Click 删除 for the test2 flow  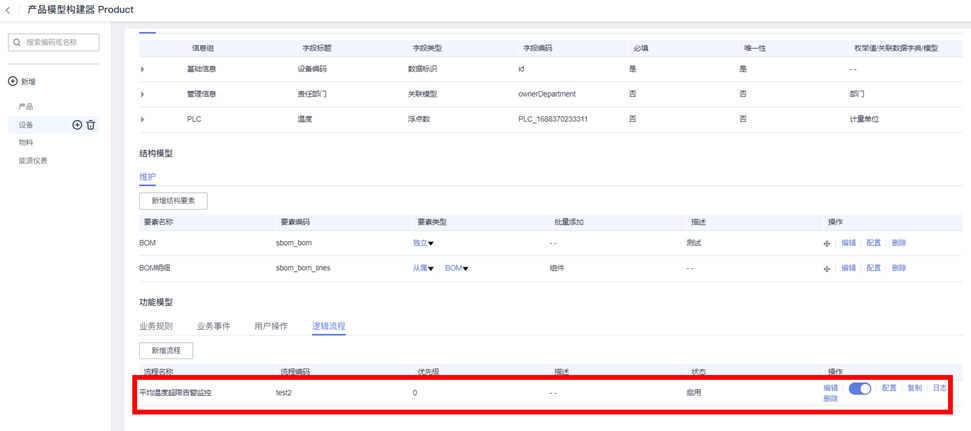830,399
